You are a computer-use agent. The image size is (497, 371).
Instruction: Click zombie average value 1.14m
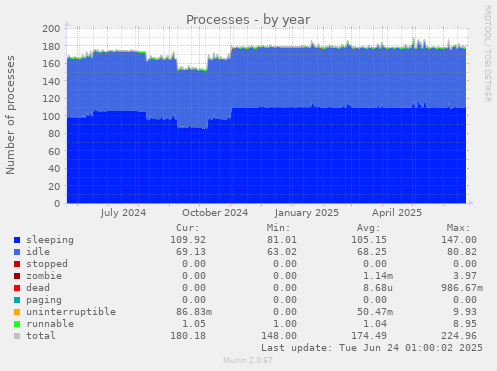378,276
